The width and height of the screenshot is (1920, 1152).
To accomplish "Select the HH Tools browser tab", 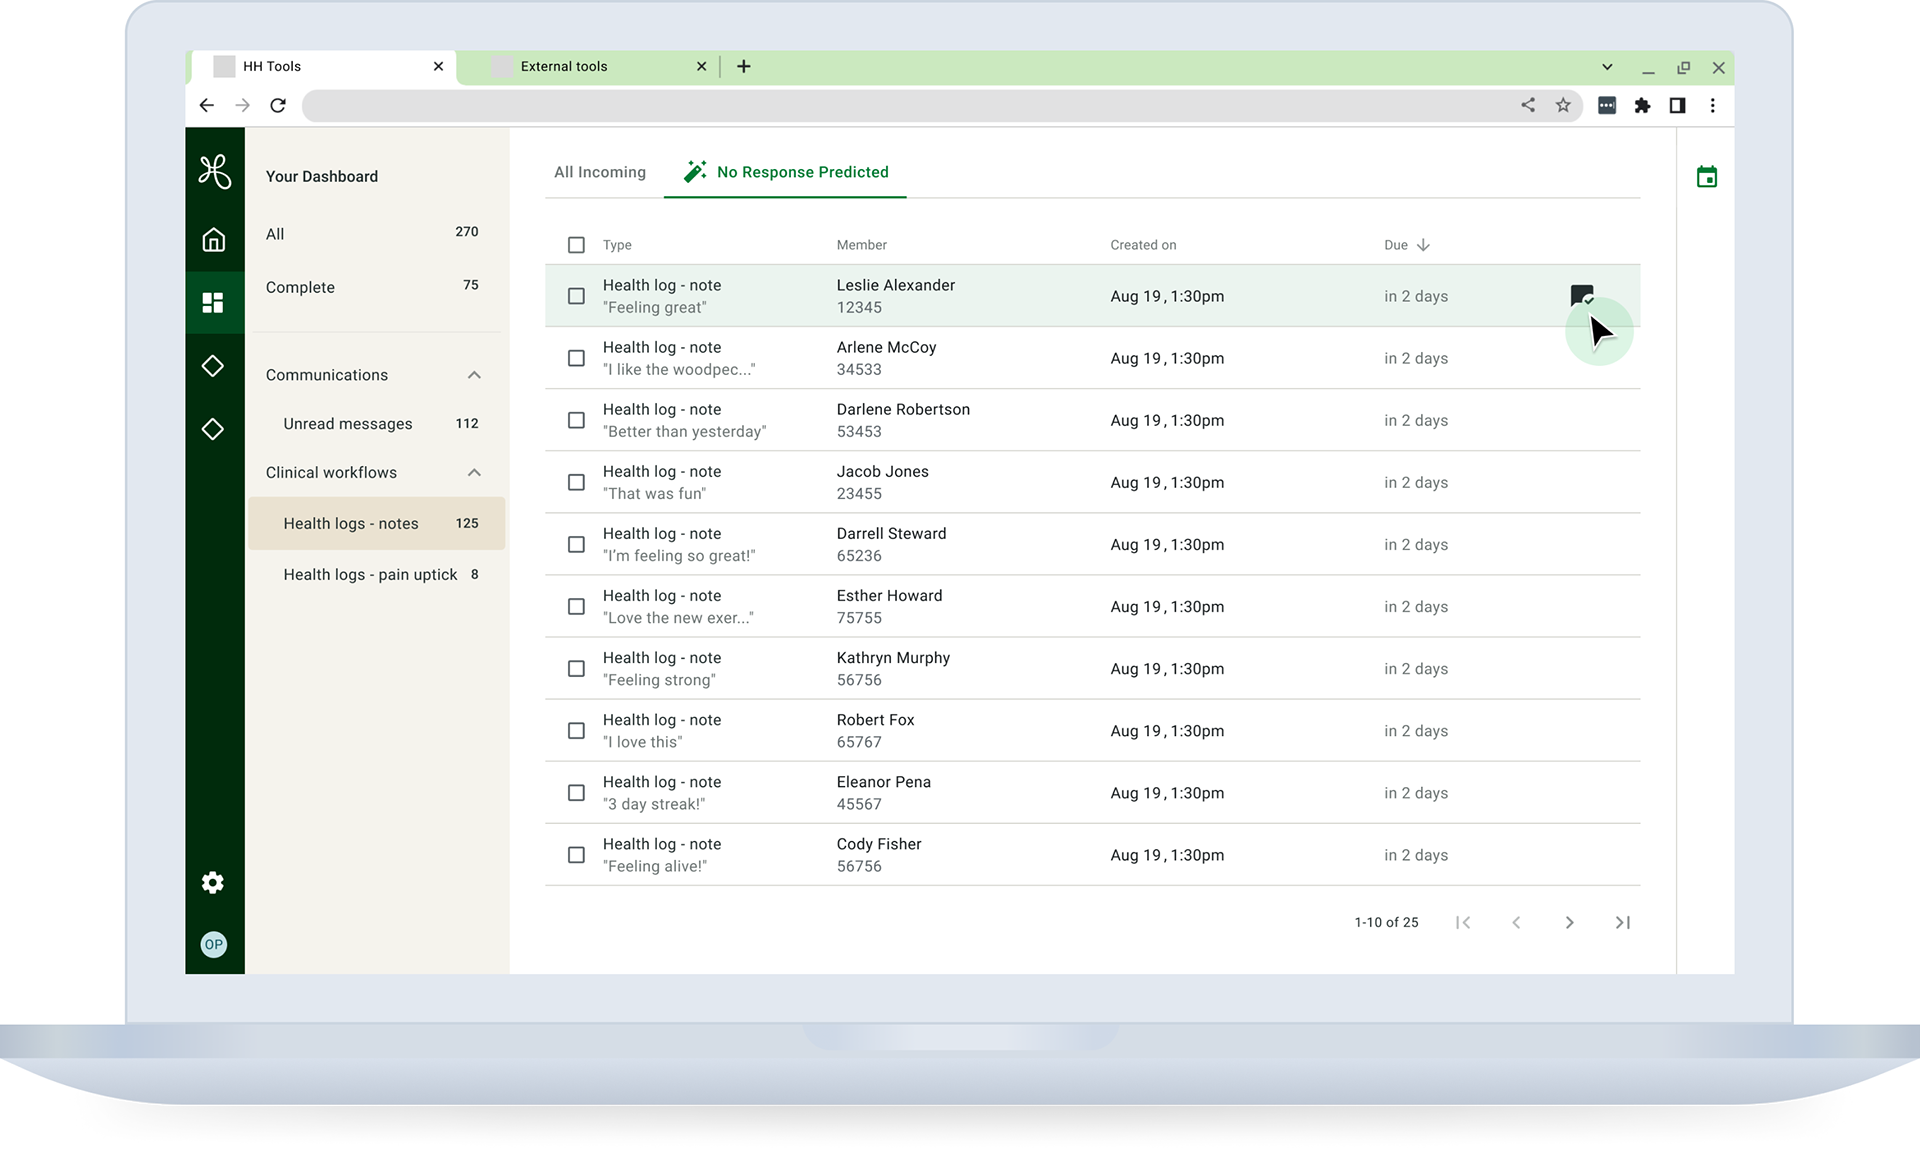I will click(322, 66).
